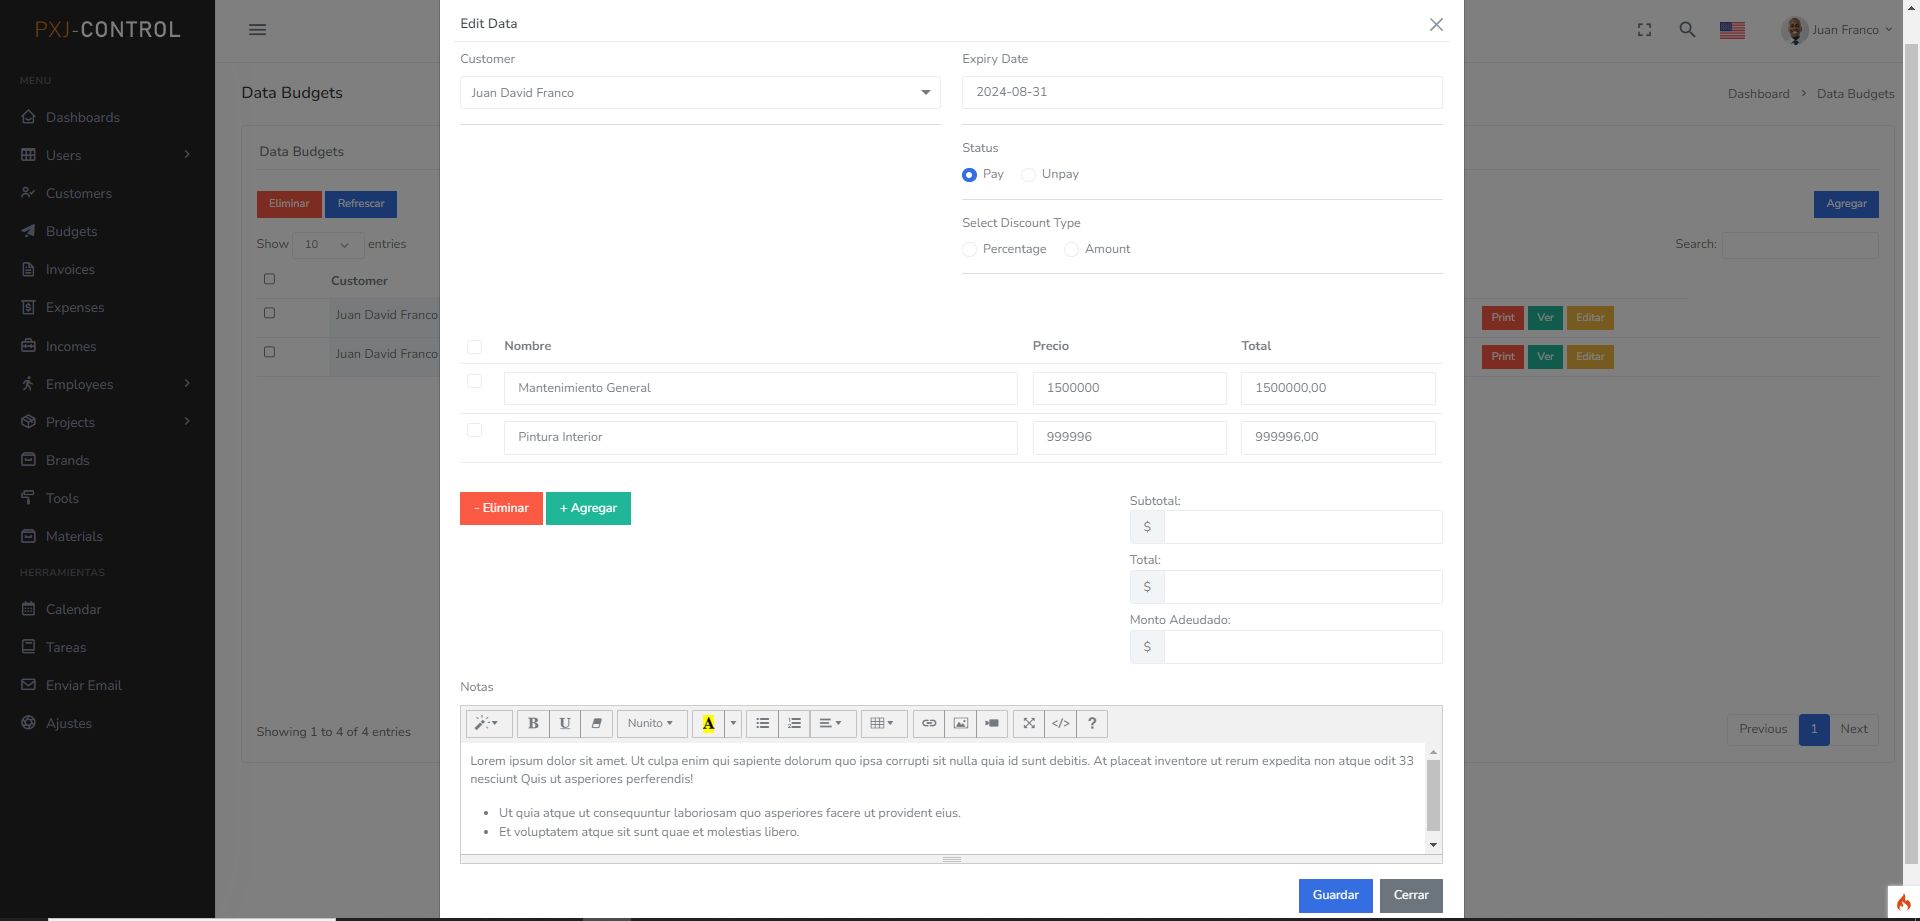1920x921 pixels.
Task: Open the paragraph alignment dropdown
Action: point(832,724)
